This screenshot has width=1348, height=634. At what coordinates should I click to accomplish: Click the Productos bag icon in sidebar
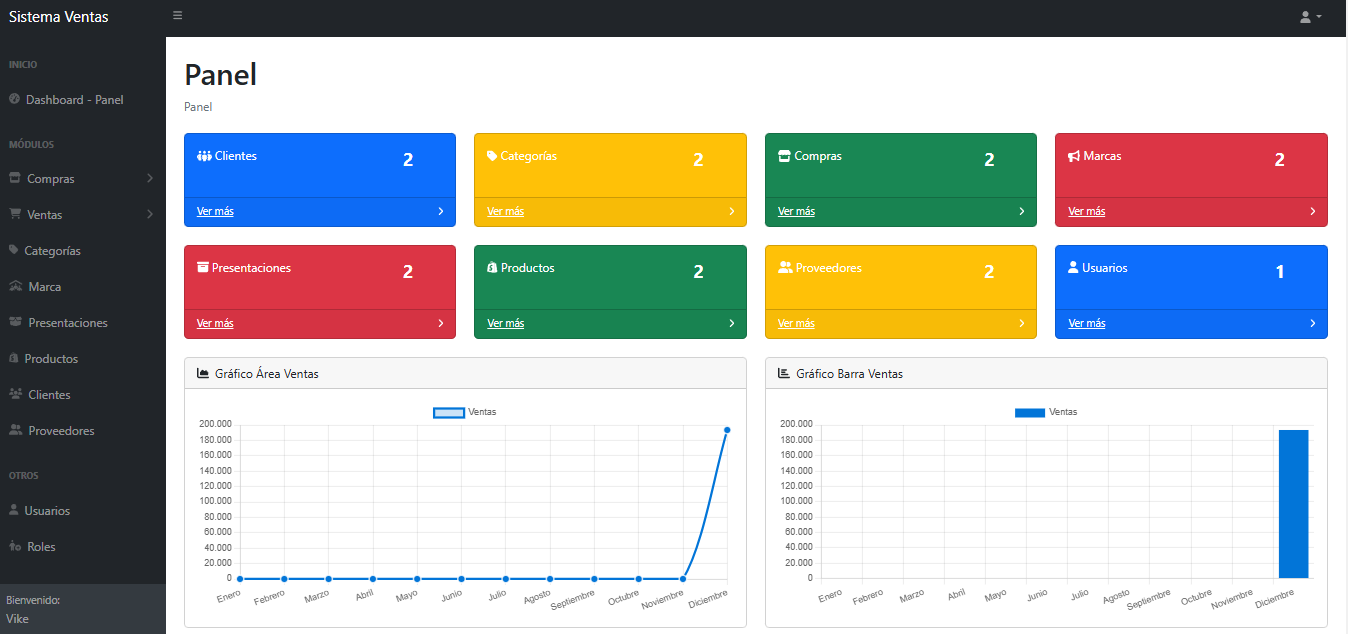pos(14,359)
